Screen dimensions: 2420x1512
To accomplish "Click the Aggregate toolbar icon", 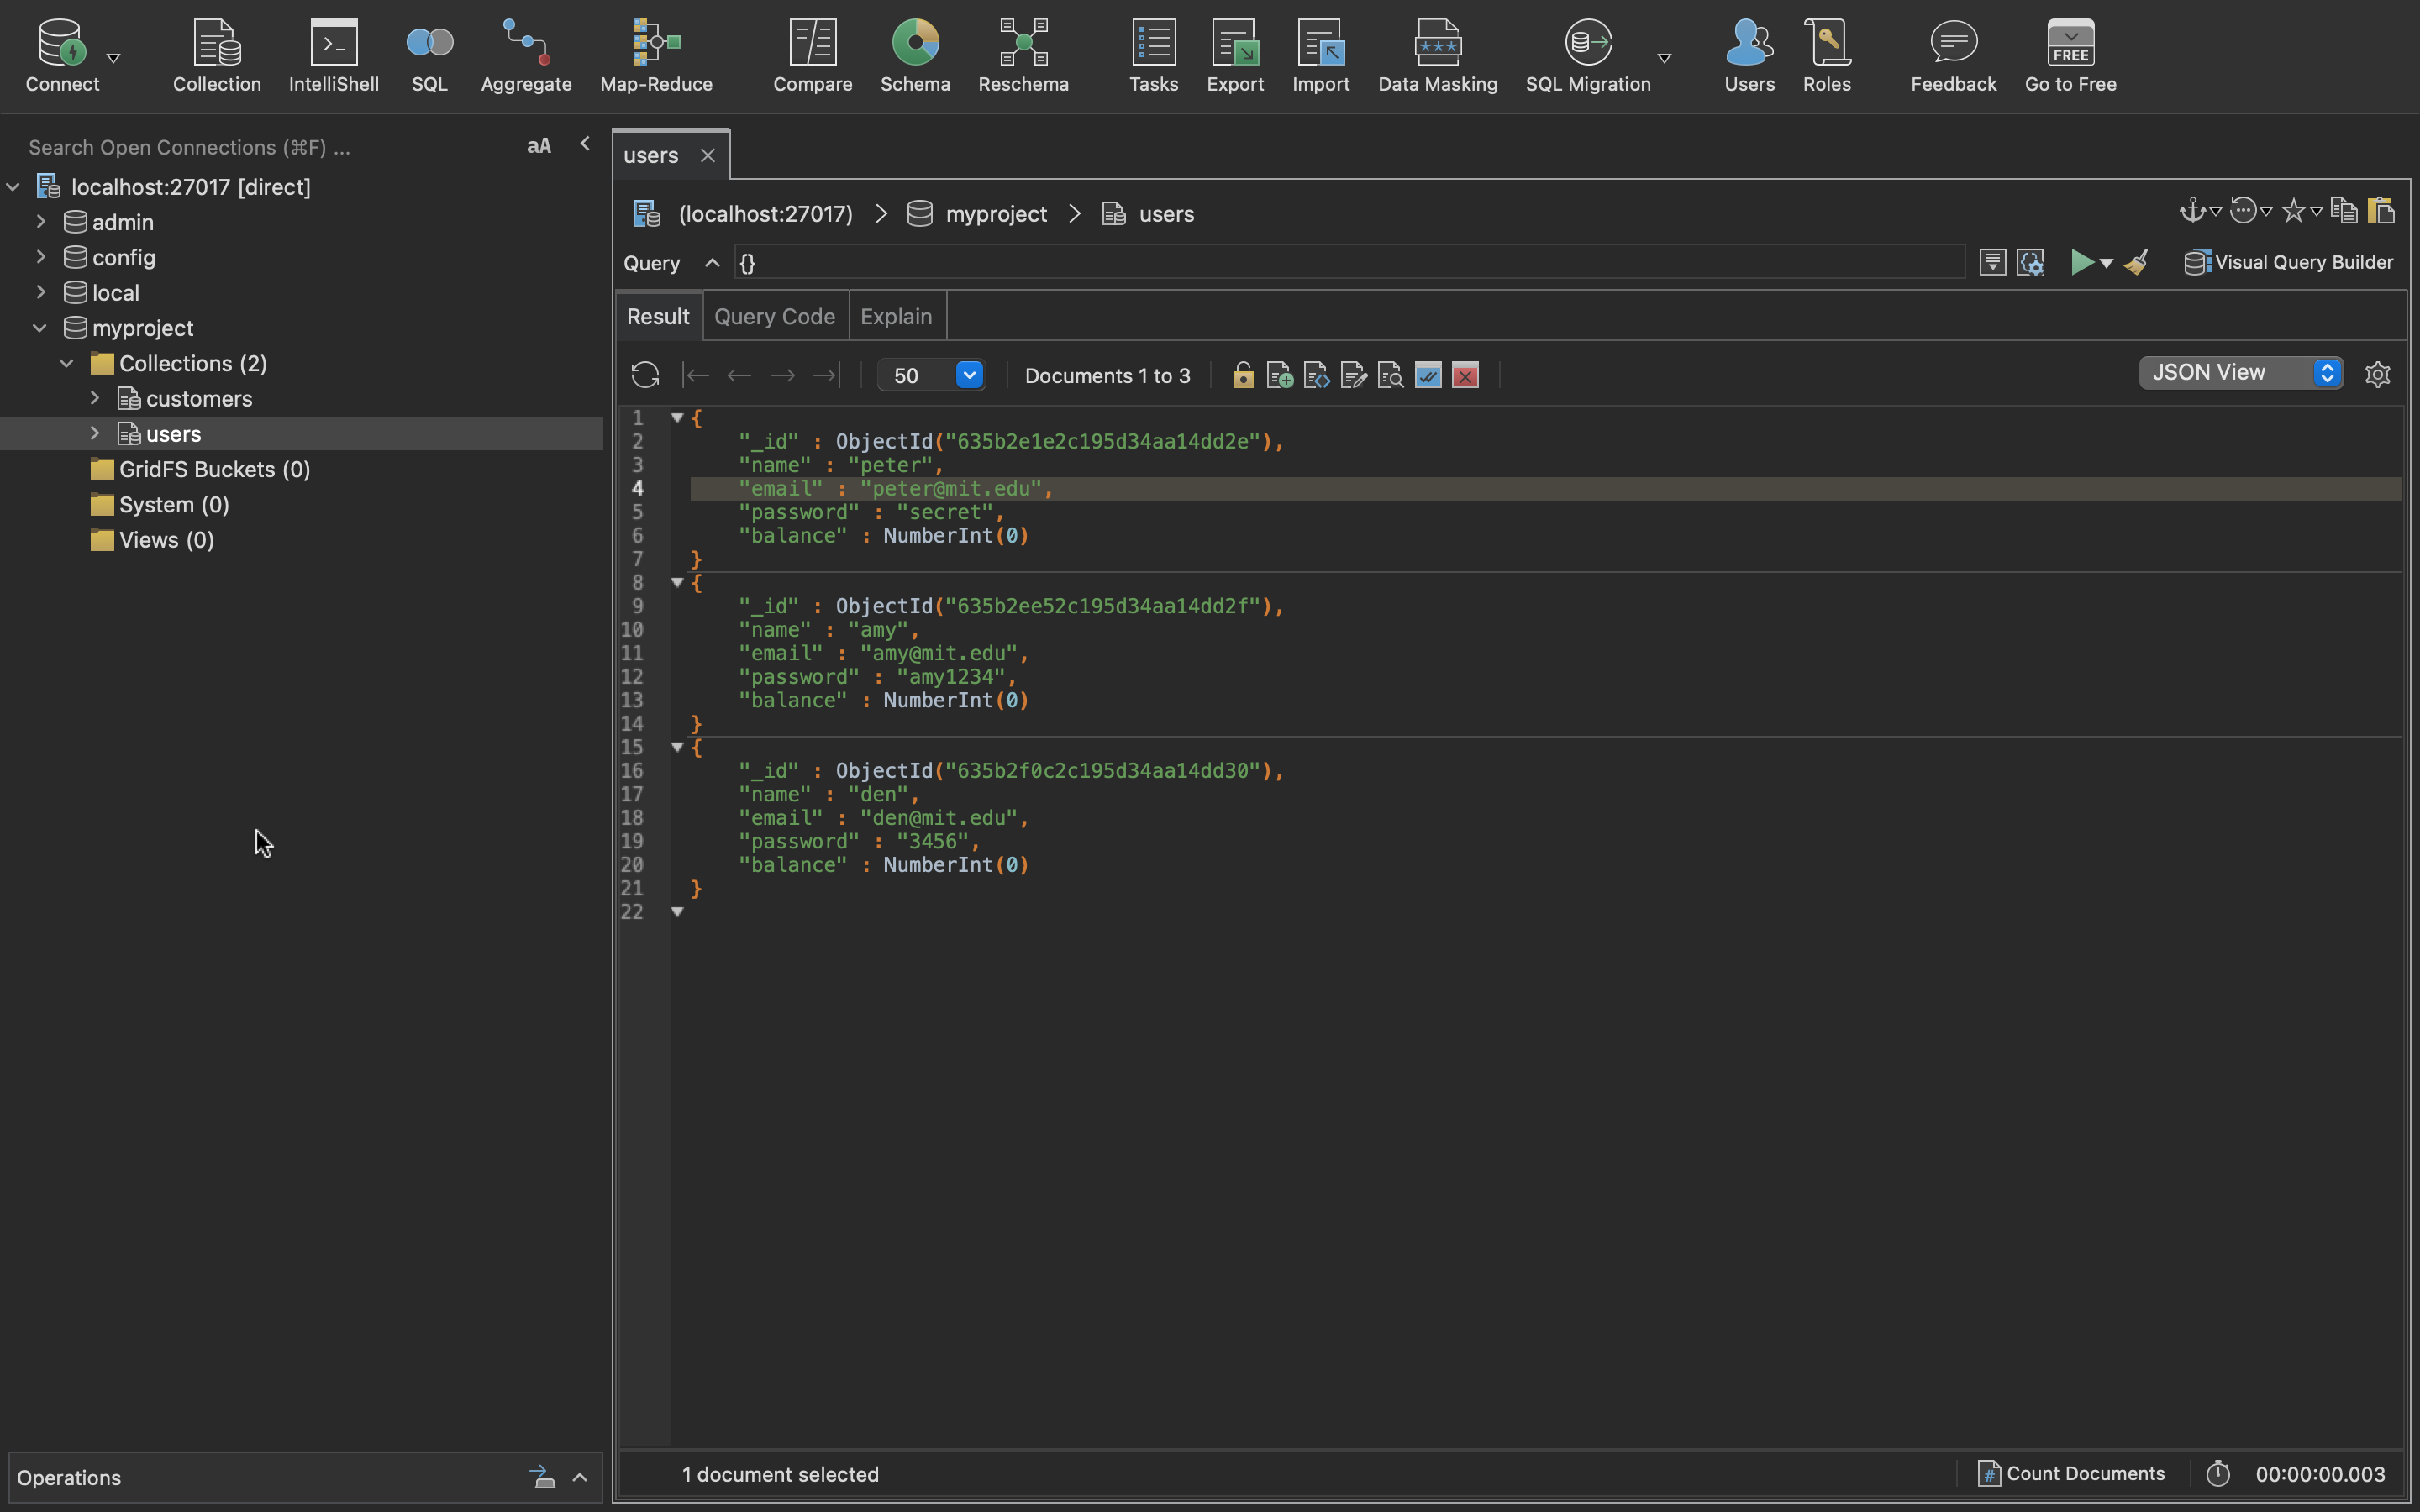I will point(526,57).
